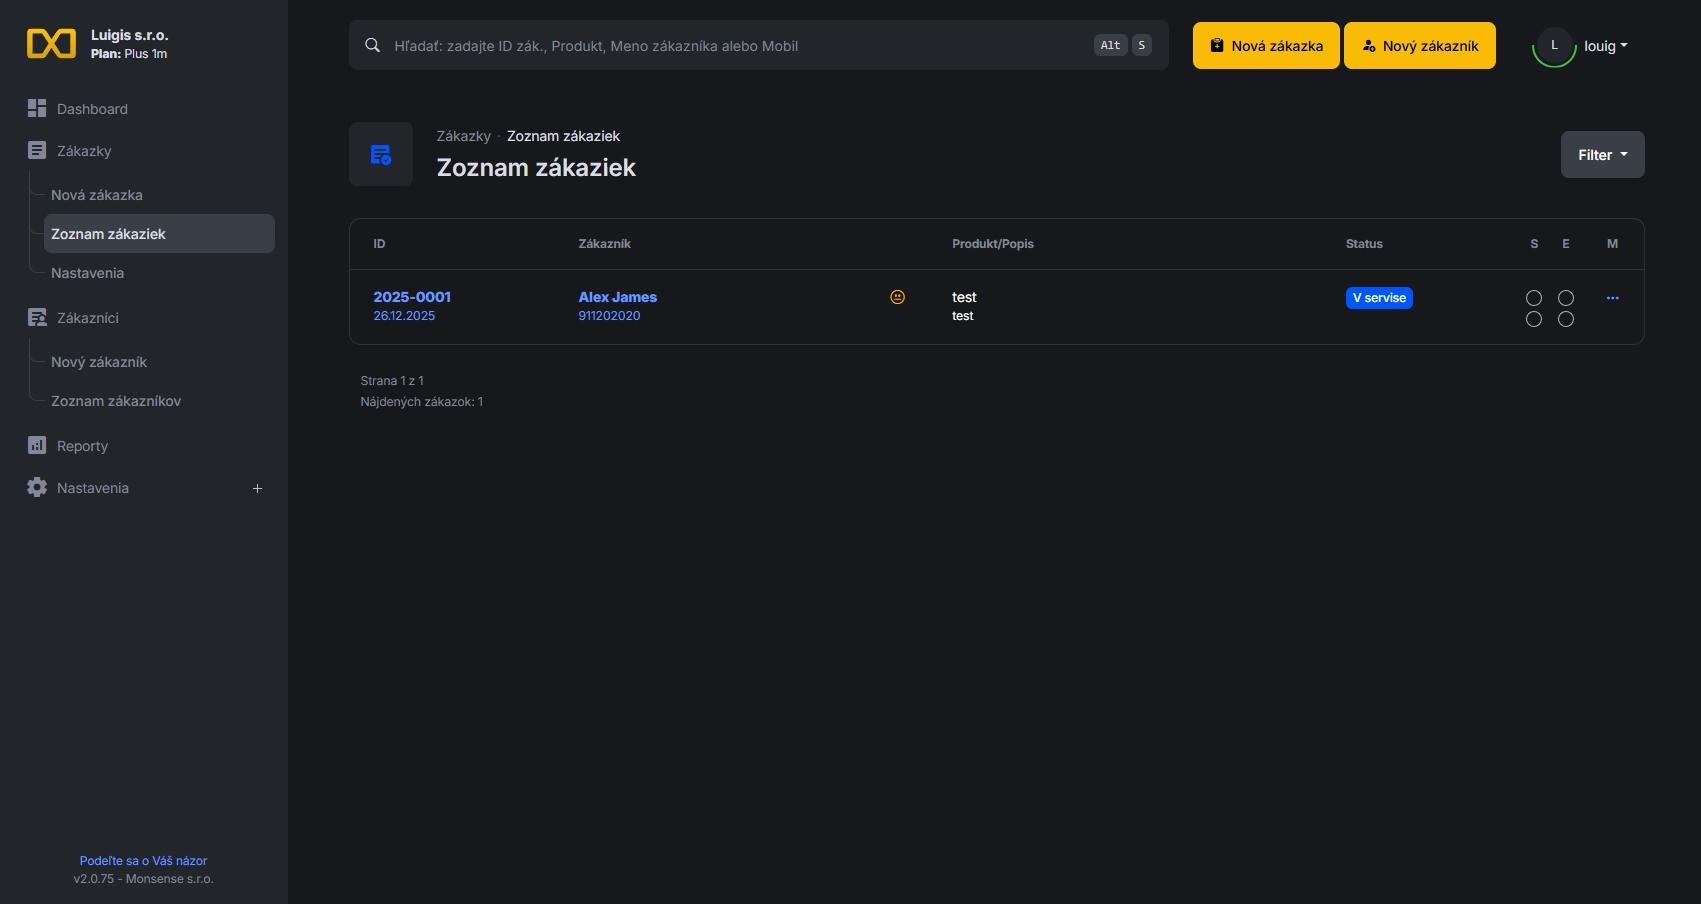Open Reporty using its chart icon

37,445
